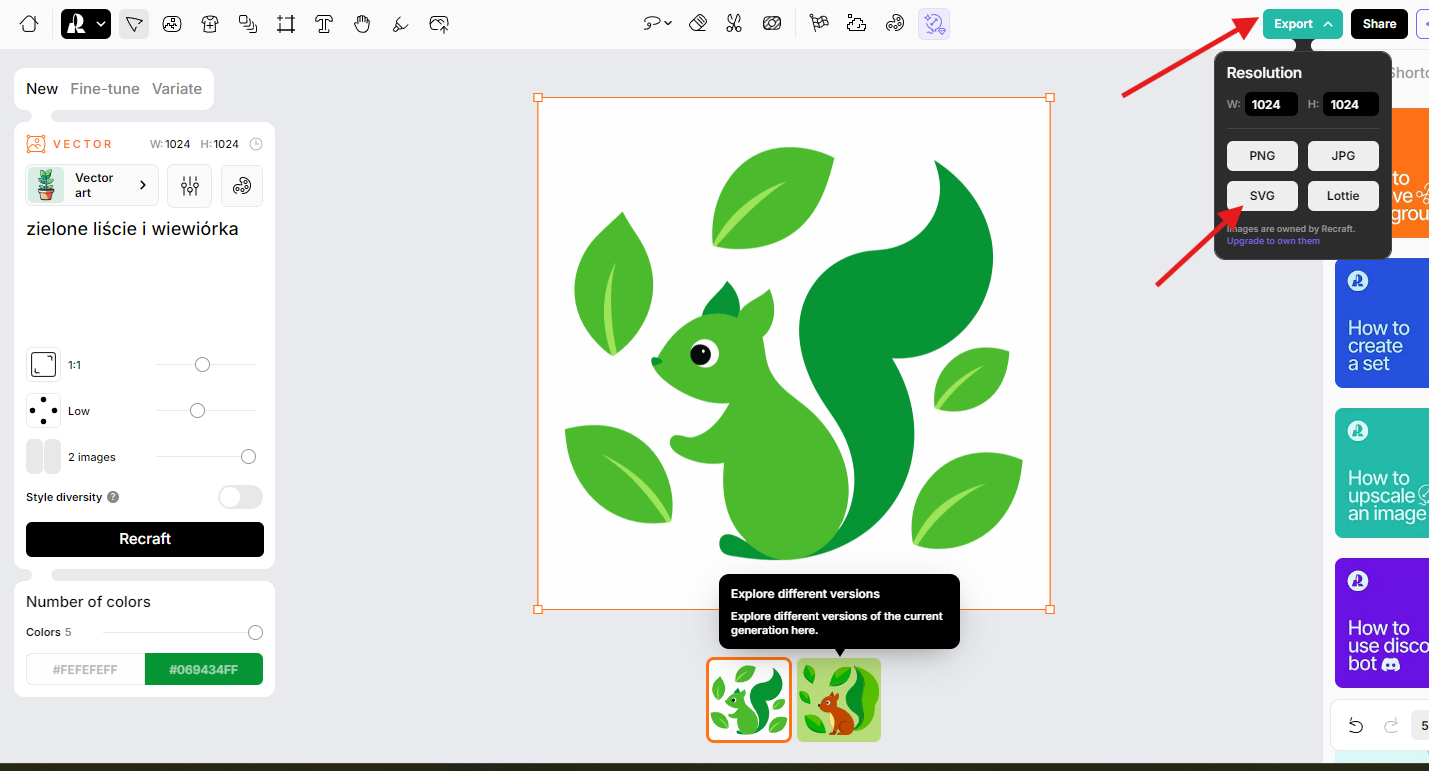
Task: Select the stacked image set tool
Action: coord(248,24)
